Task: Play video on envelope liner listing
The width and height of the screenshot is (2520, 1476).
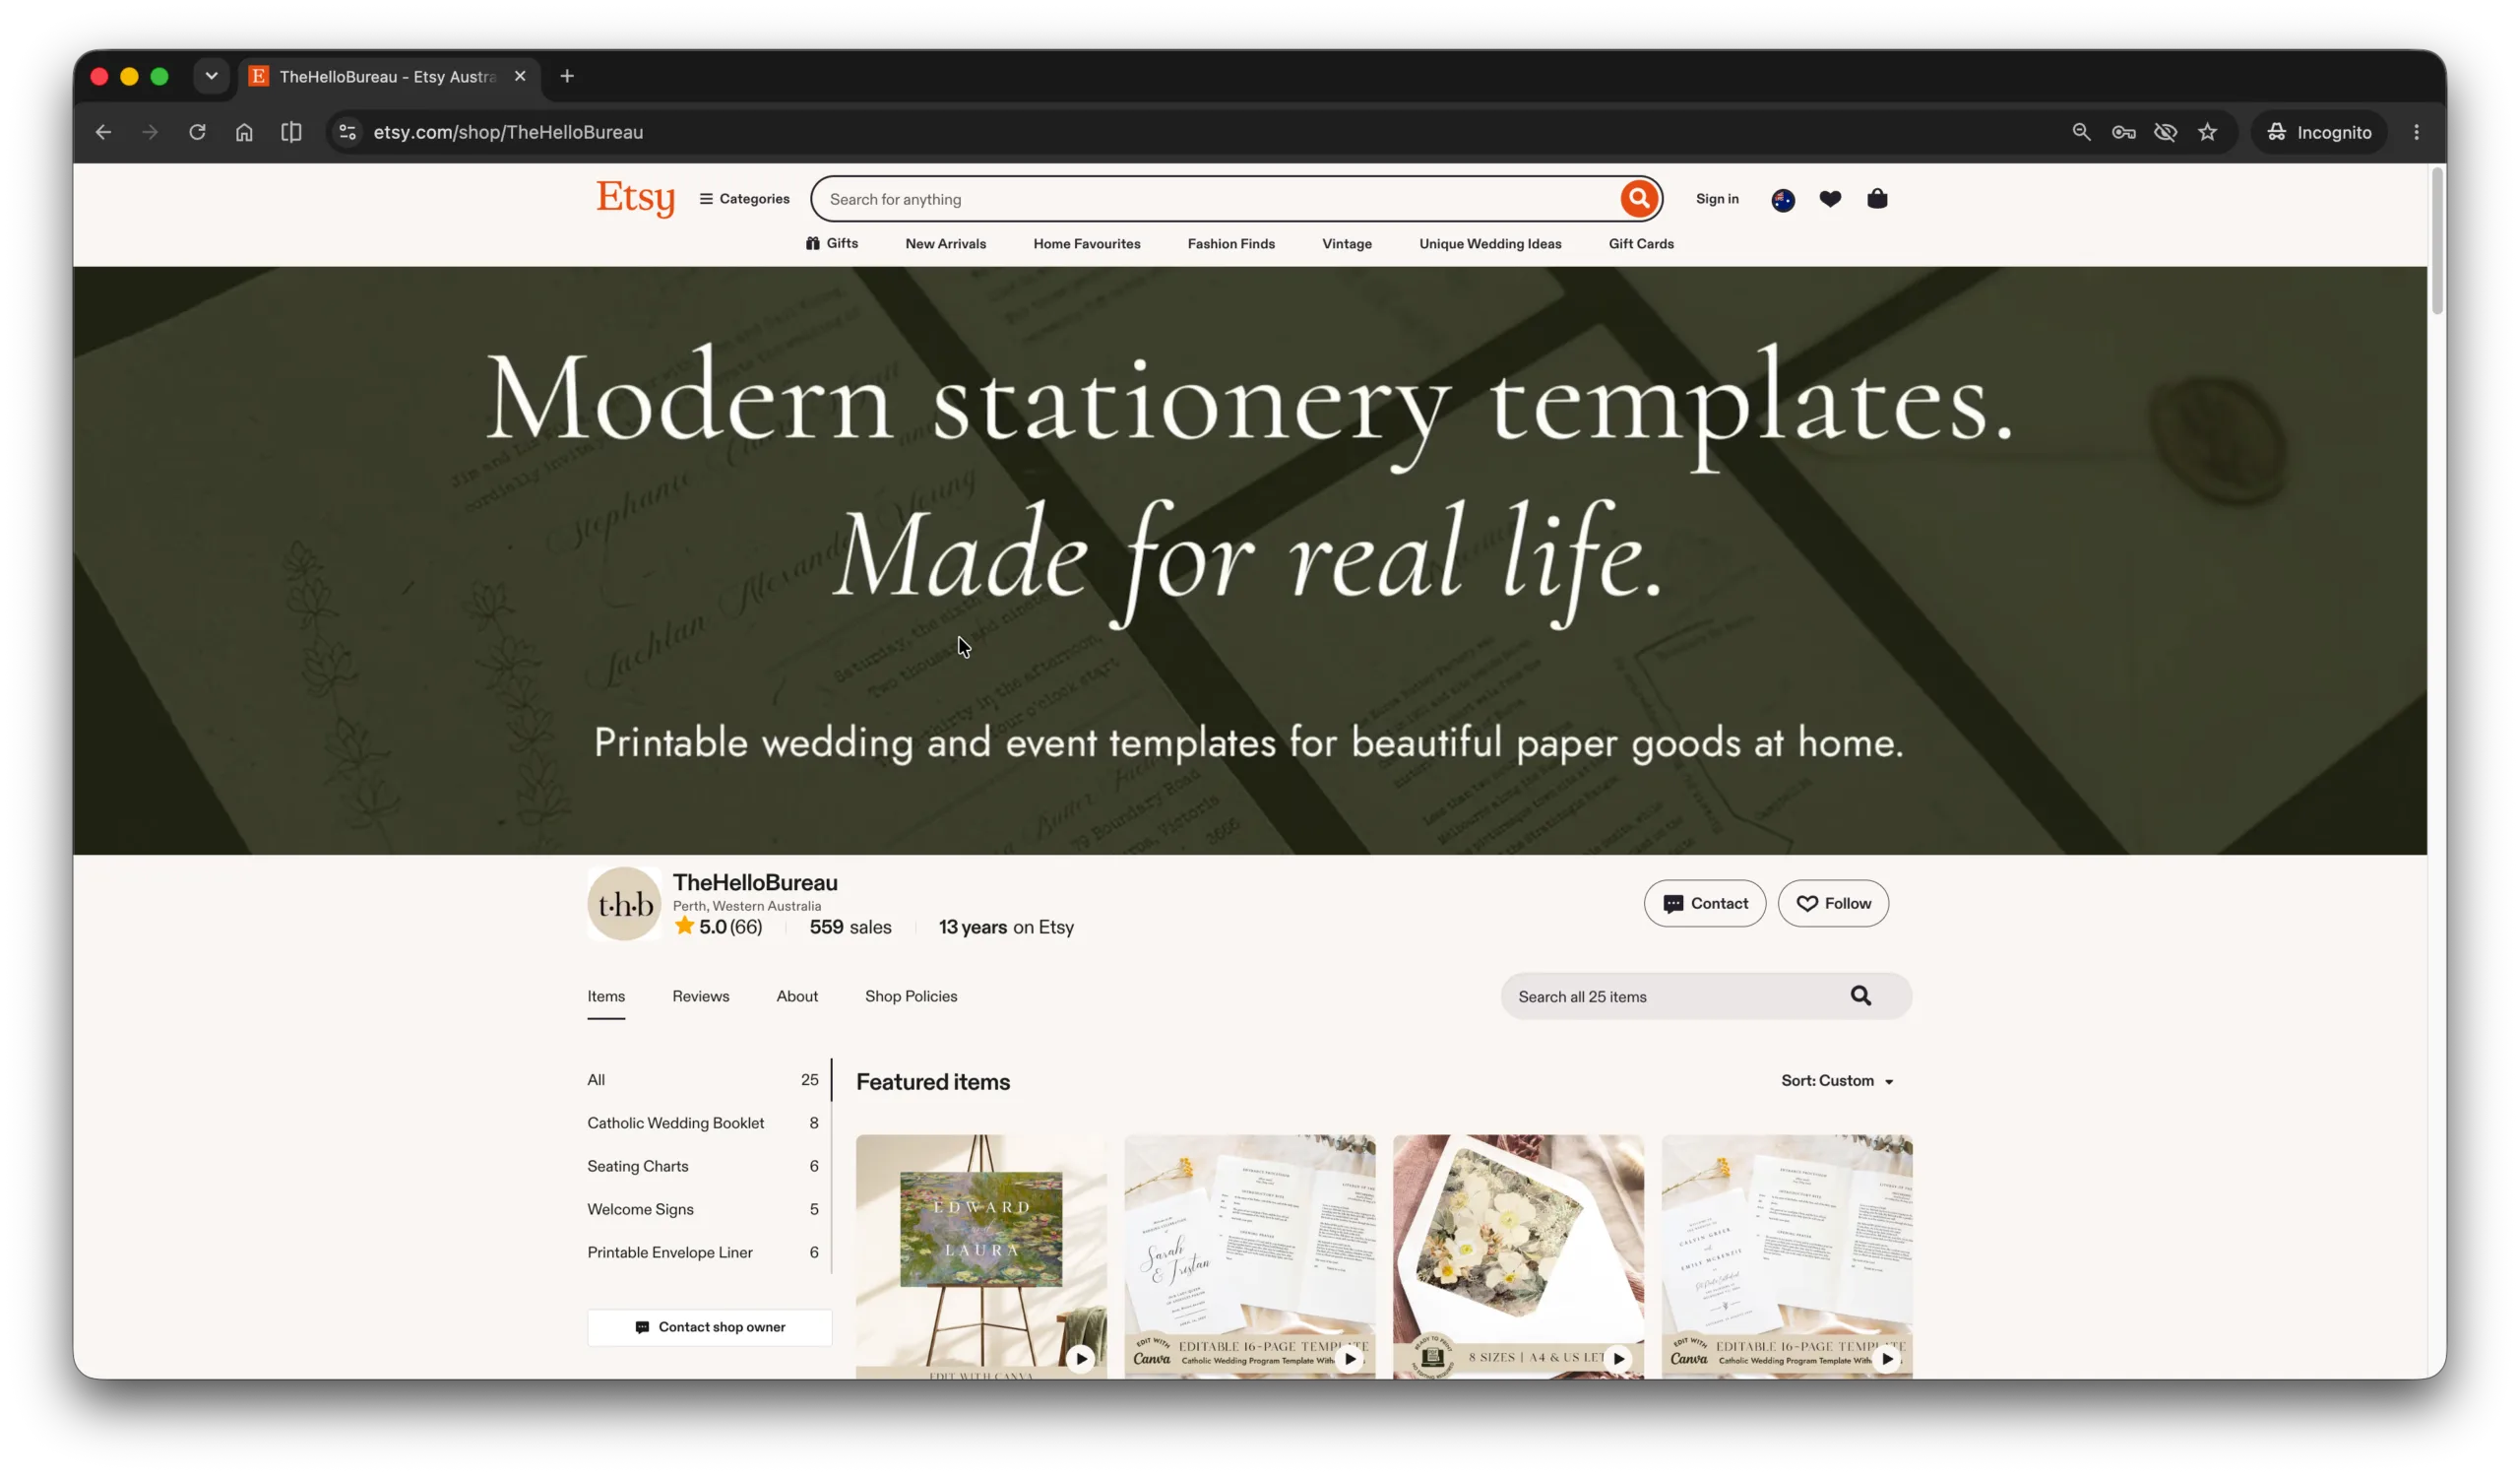Action: tap(1618, 1358)
